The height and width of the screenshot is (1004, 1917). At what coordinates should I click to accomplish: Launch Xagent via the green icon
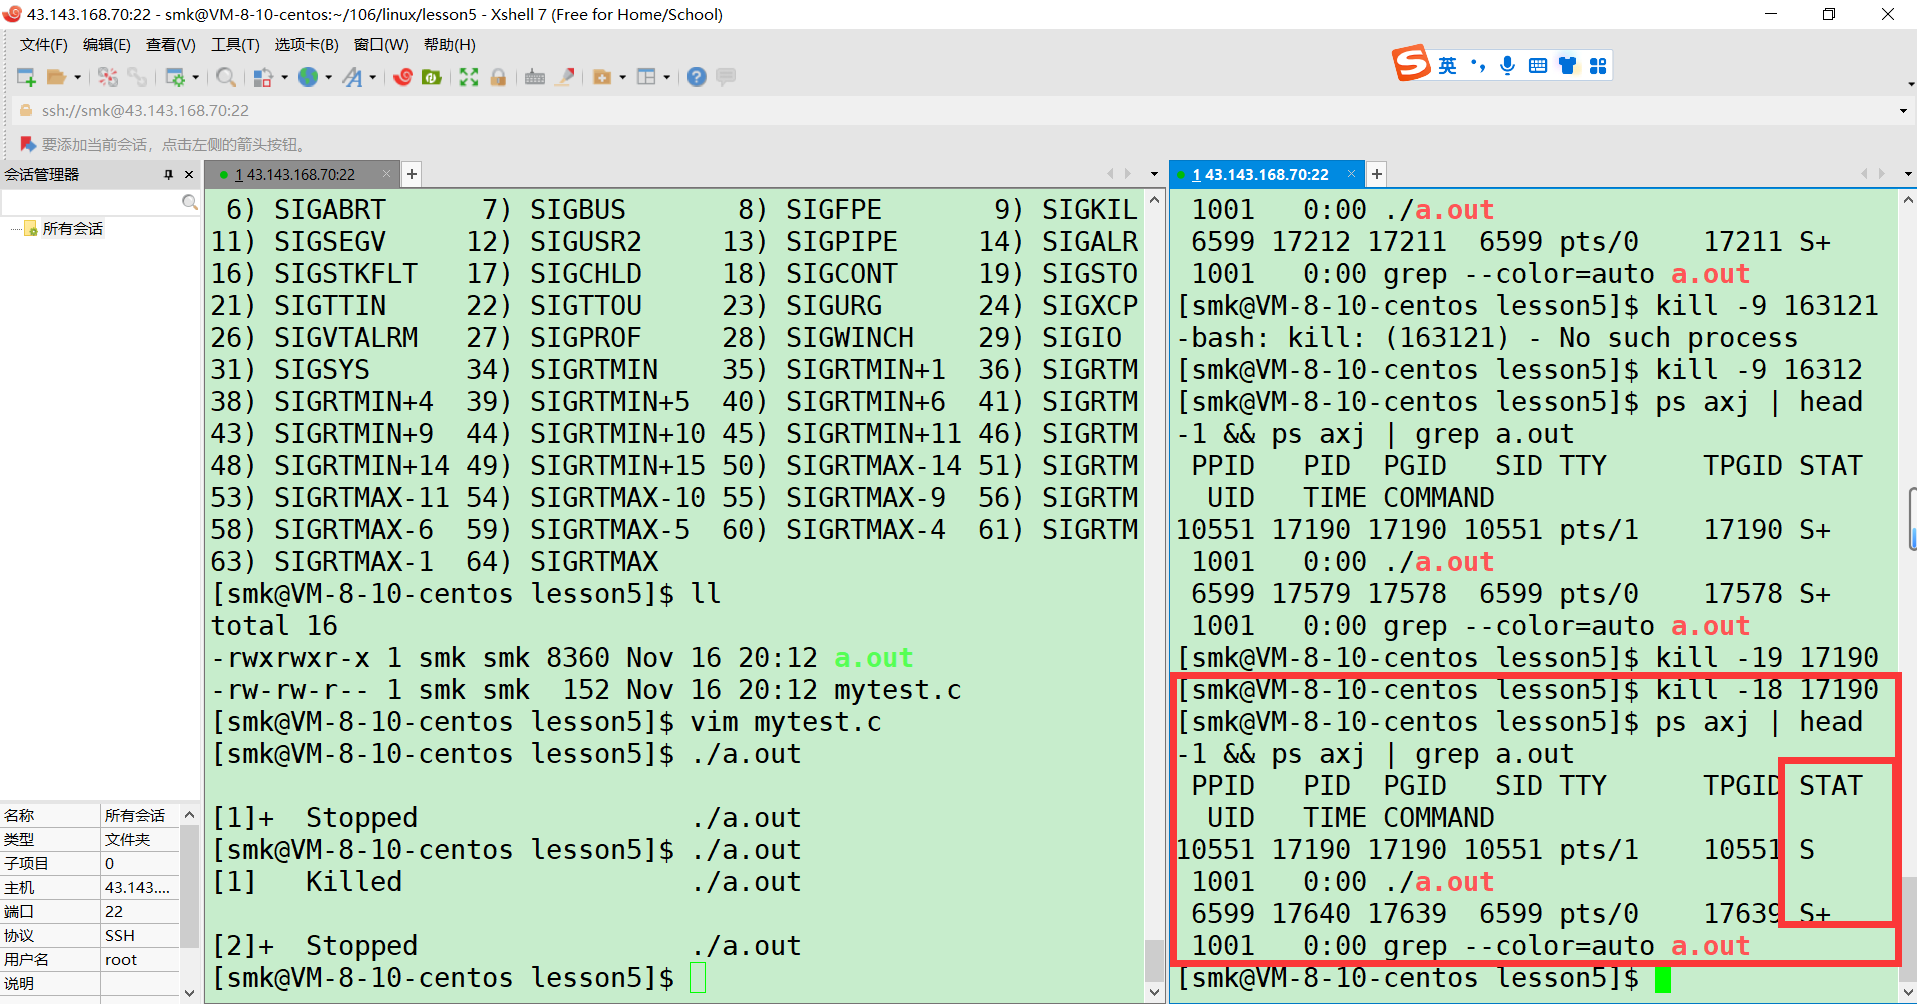[x=432, y=77]
